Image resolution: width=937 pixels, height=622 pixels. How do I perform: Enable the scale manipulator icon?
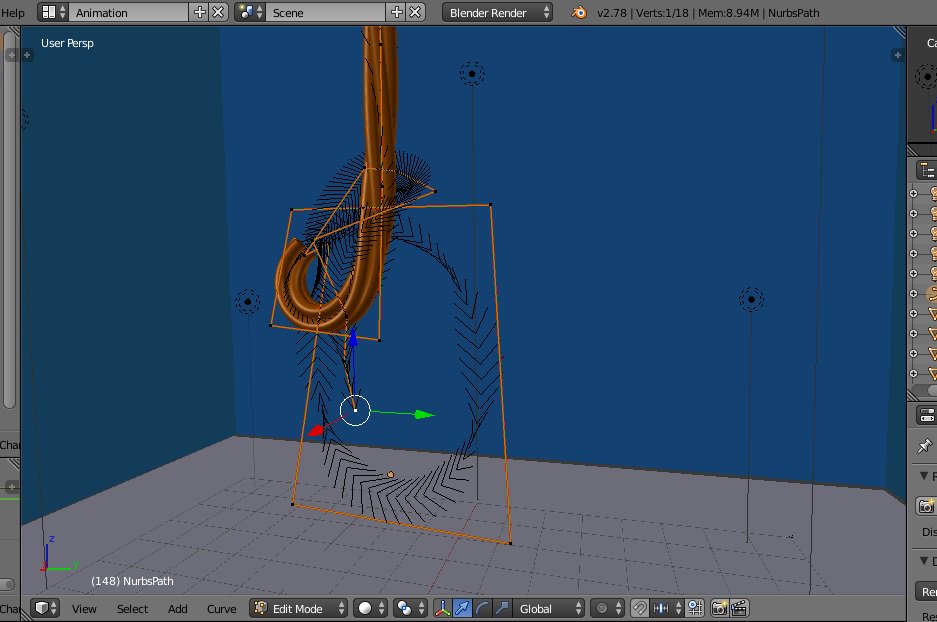[x=501, y=608]
